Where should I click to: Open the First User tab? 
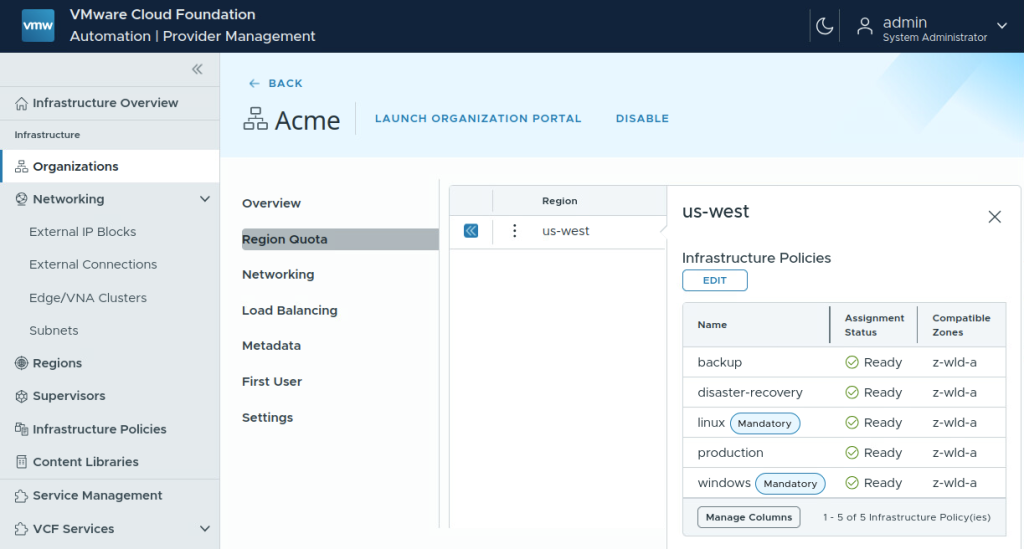[x=272, y=381]
